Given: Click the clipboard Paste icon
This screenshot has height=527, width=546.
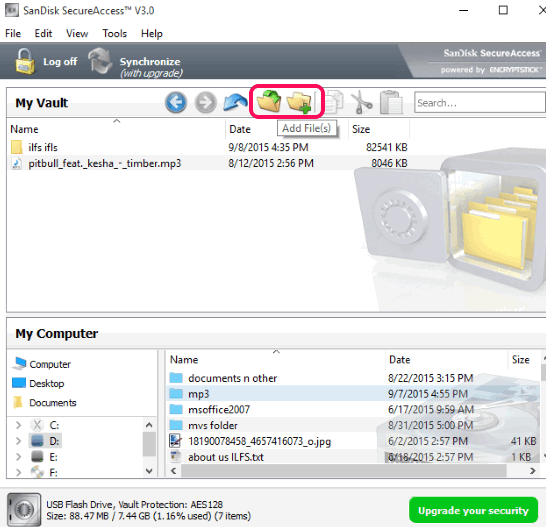Looking at the screenshot, I should pos(391,102).
